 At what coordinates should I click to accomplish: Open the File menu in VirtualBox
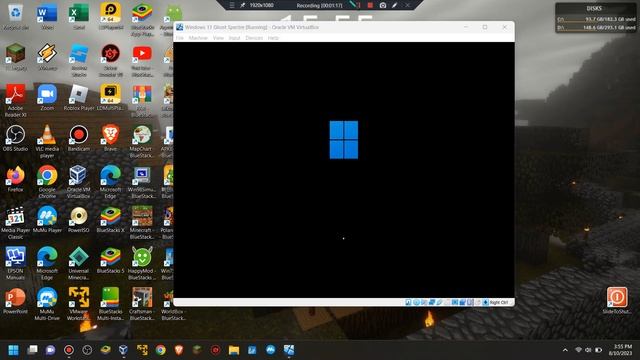point(180,38)
